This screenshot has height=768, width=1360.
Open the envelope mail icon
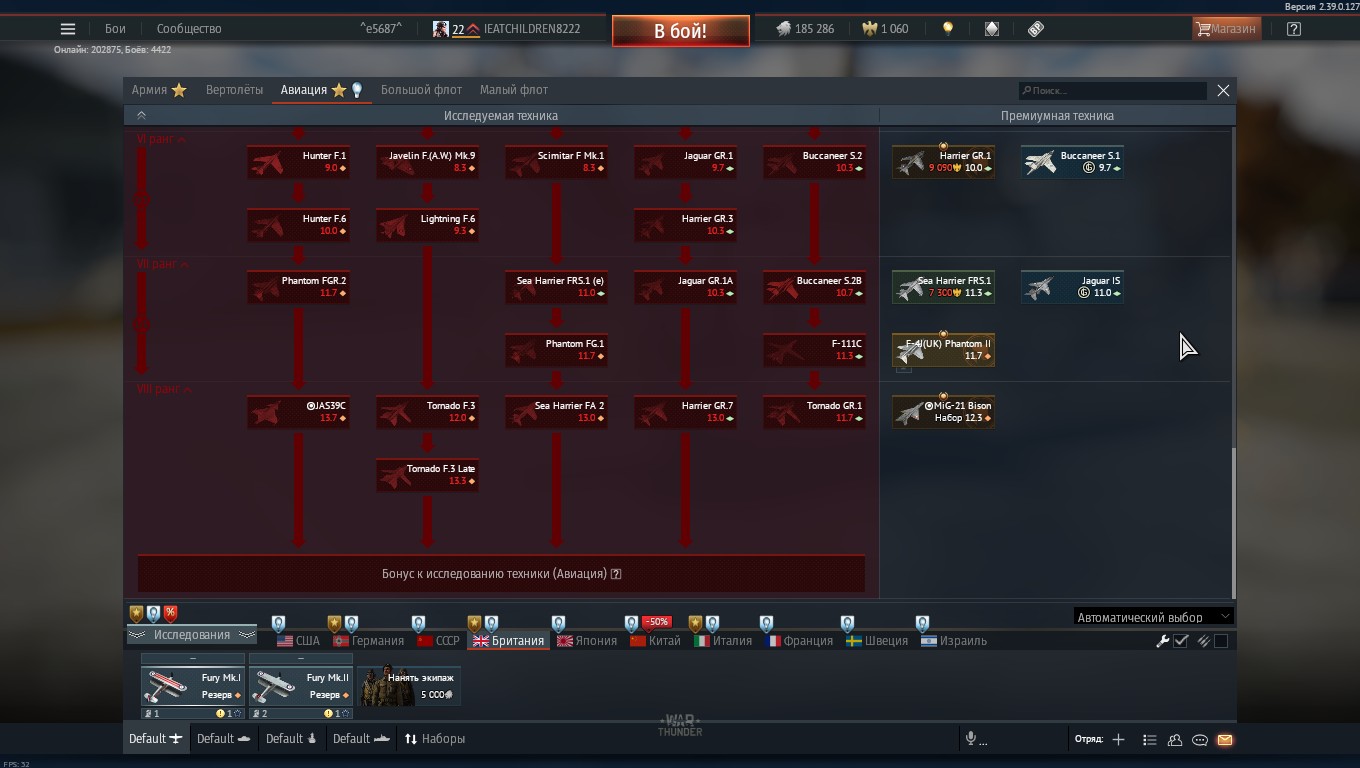[x=1225, y=740]
